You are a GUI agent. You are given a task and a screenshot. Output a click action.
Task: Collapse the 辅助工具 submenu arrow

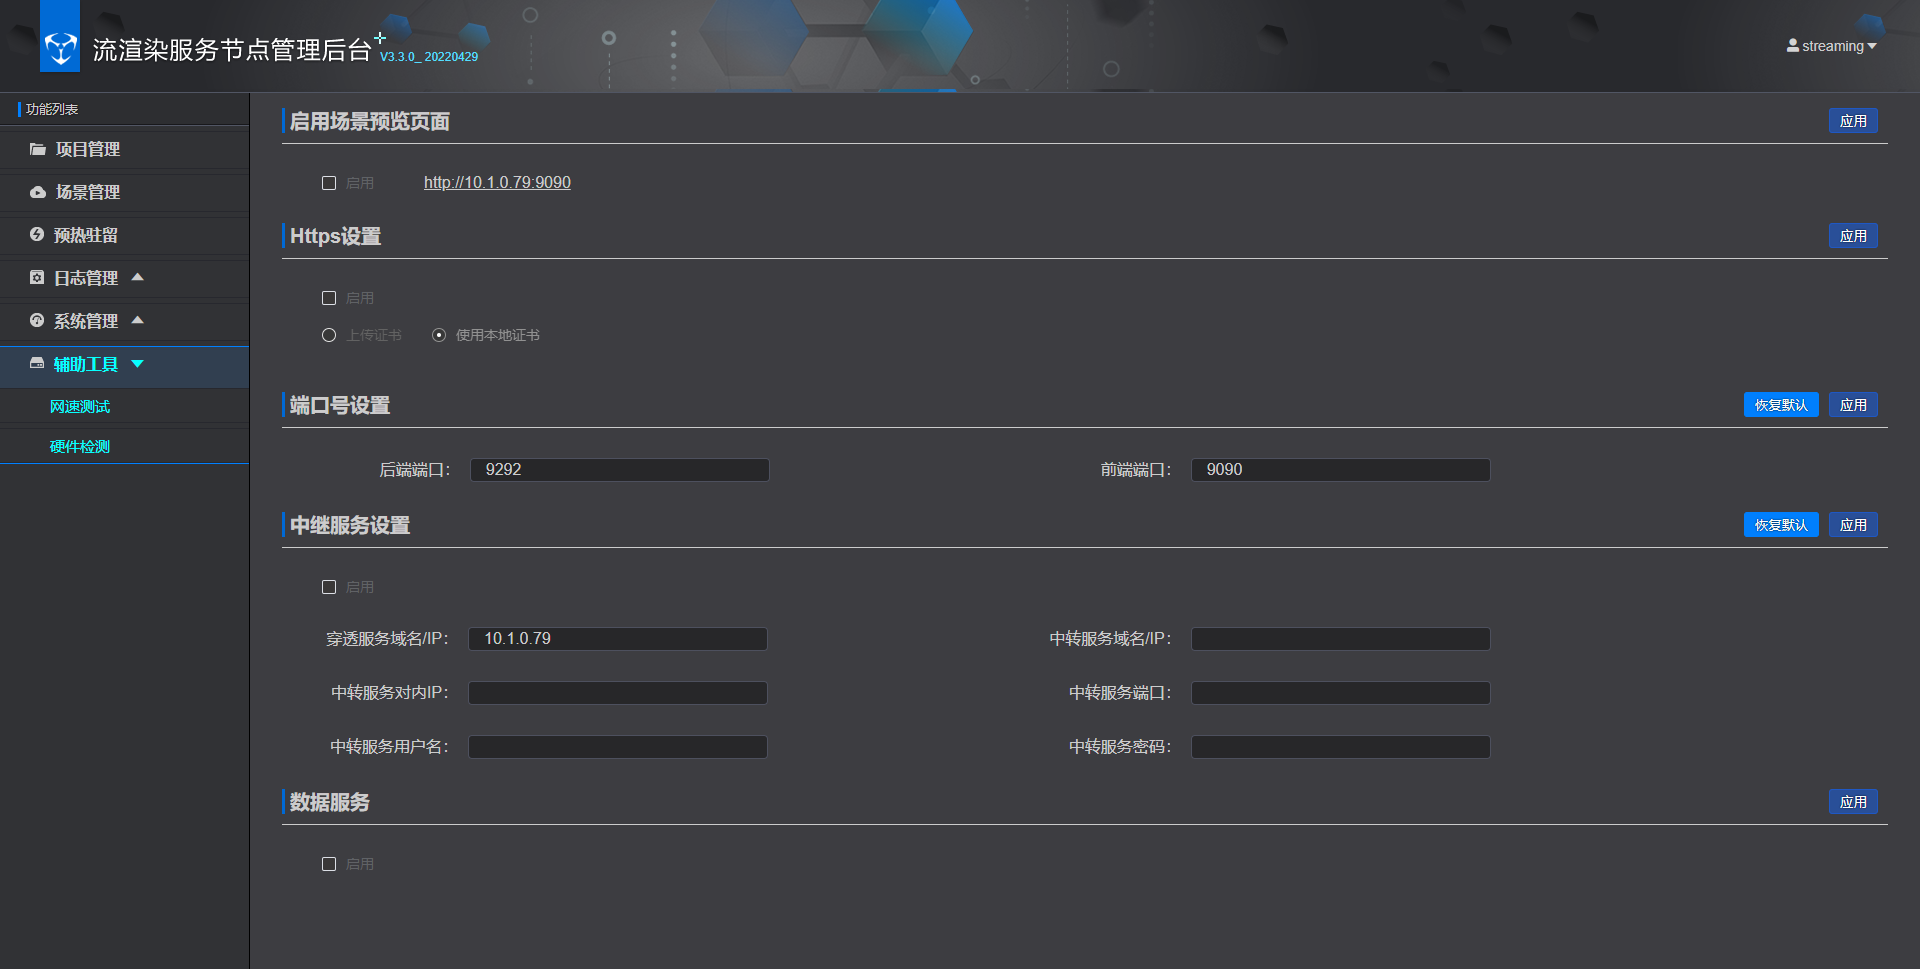[x=138, y=364]
